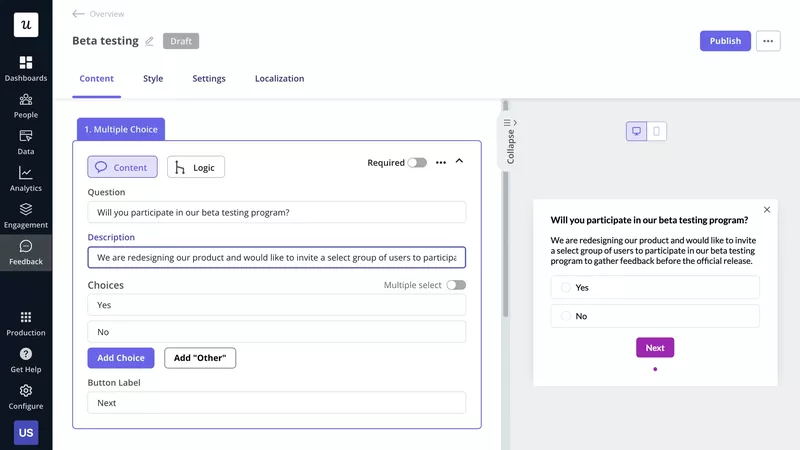
Task: Open the more options menu beside Publish
Action: pyautogui.click(x=768, y=41)
